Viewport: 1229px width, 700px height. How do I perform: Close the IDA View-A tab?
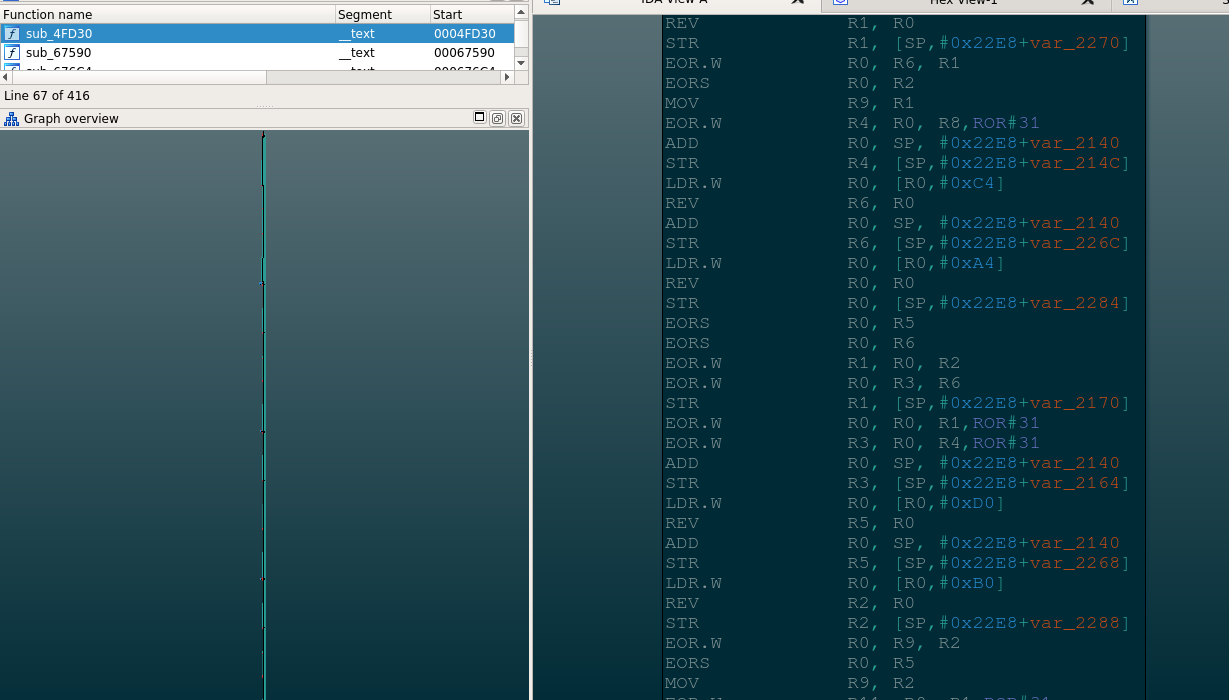tap(797, 2)
